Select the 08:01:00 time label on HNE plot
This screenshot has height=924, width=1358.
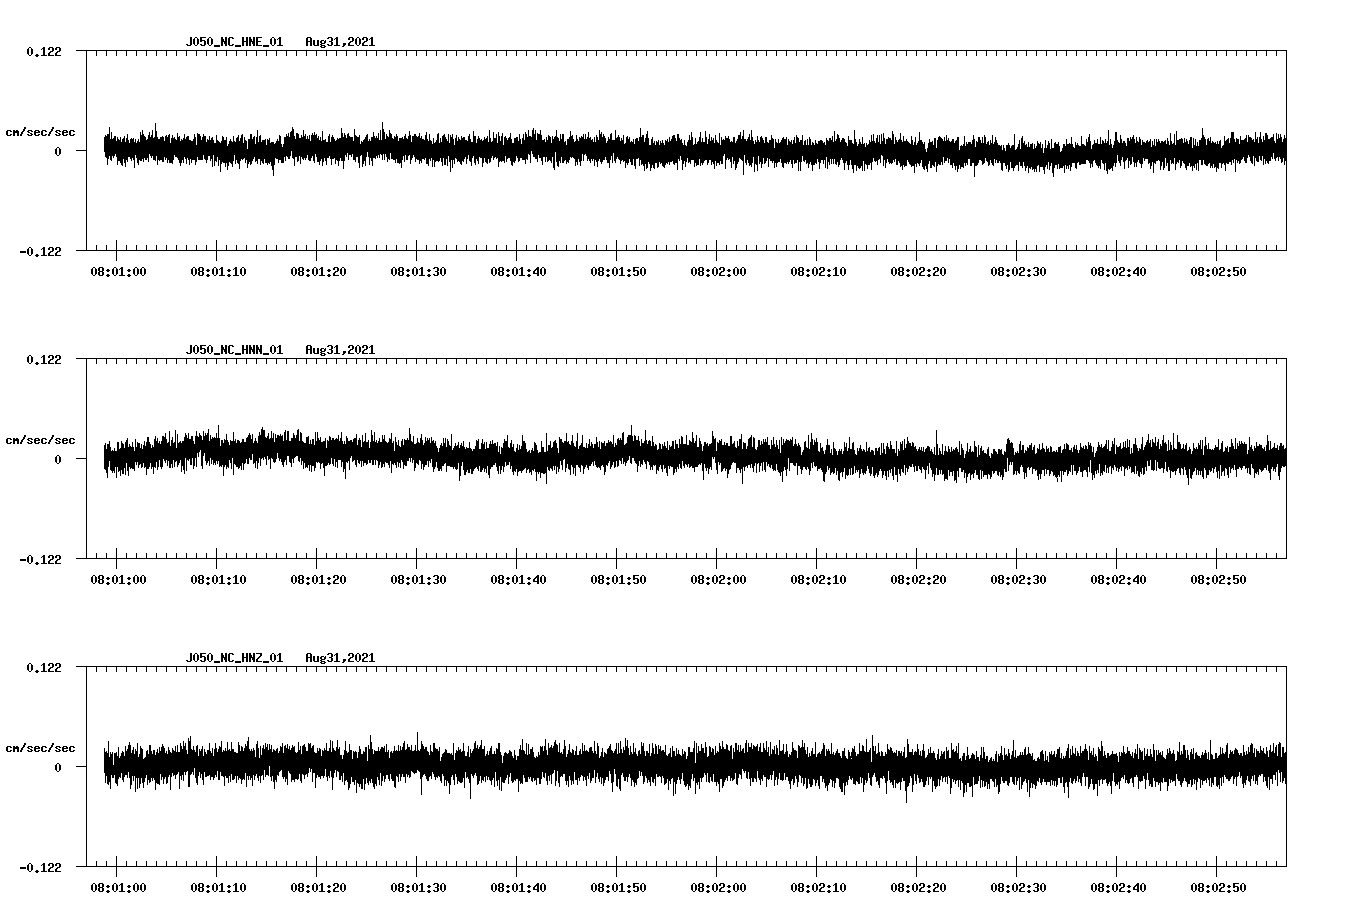[118, 272]
